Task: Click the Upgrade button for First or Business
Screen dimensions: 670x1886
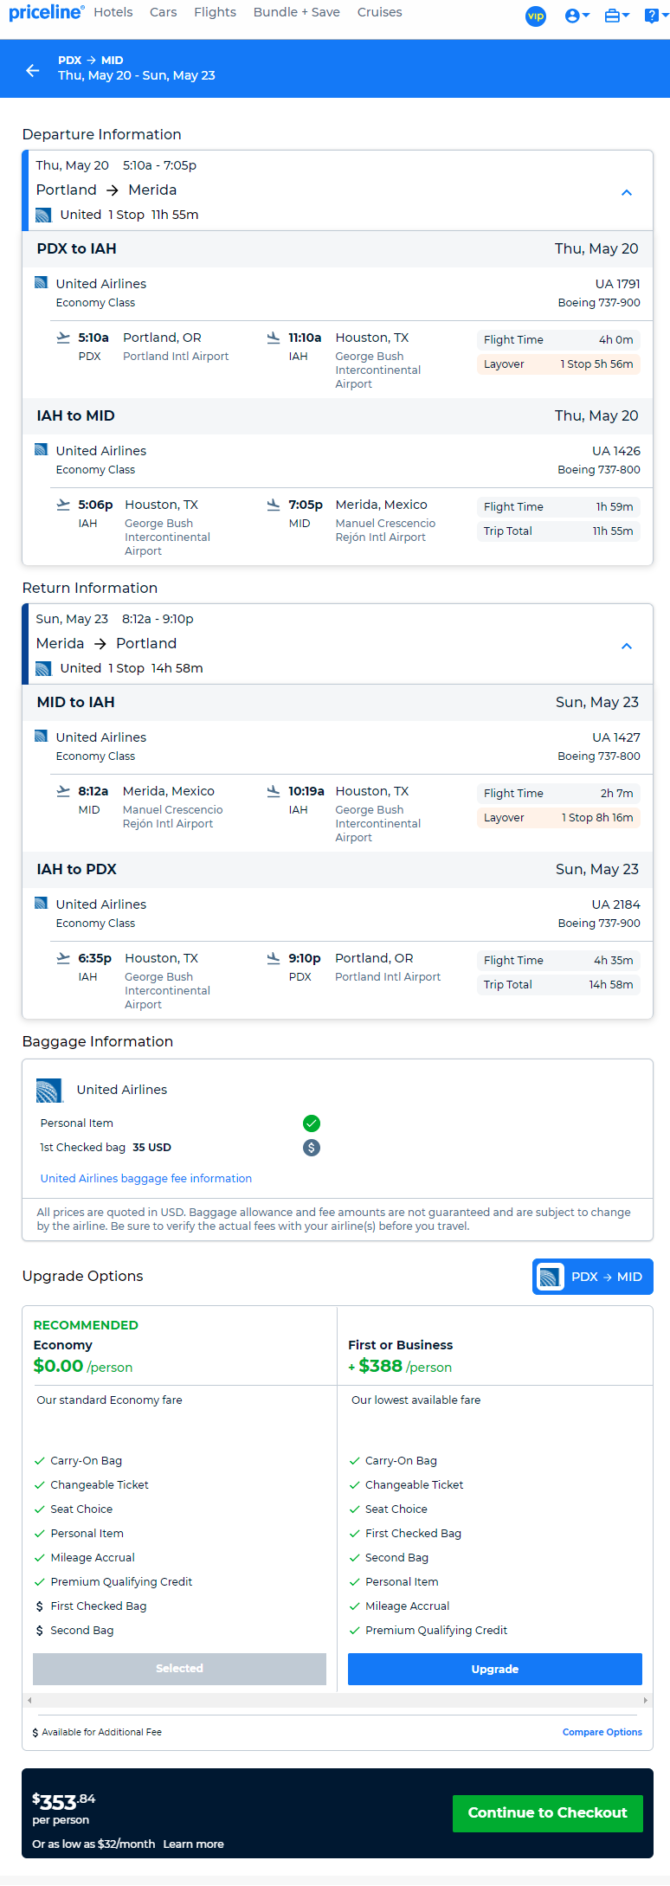Action: point(495,1669)
